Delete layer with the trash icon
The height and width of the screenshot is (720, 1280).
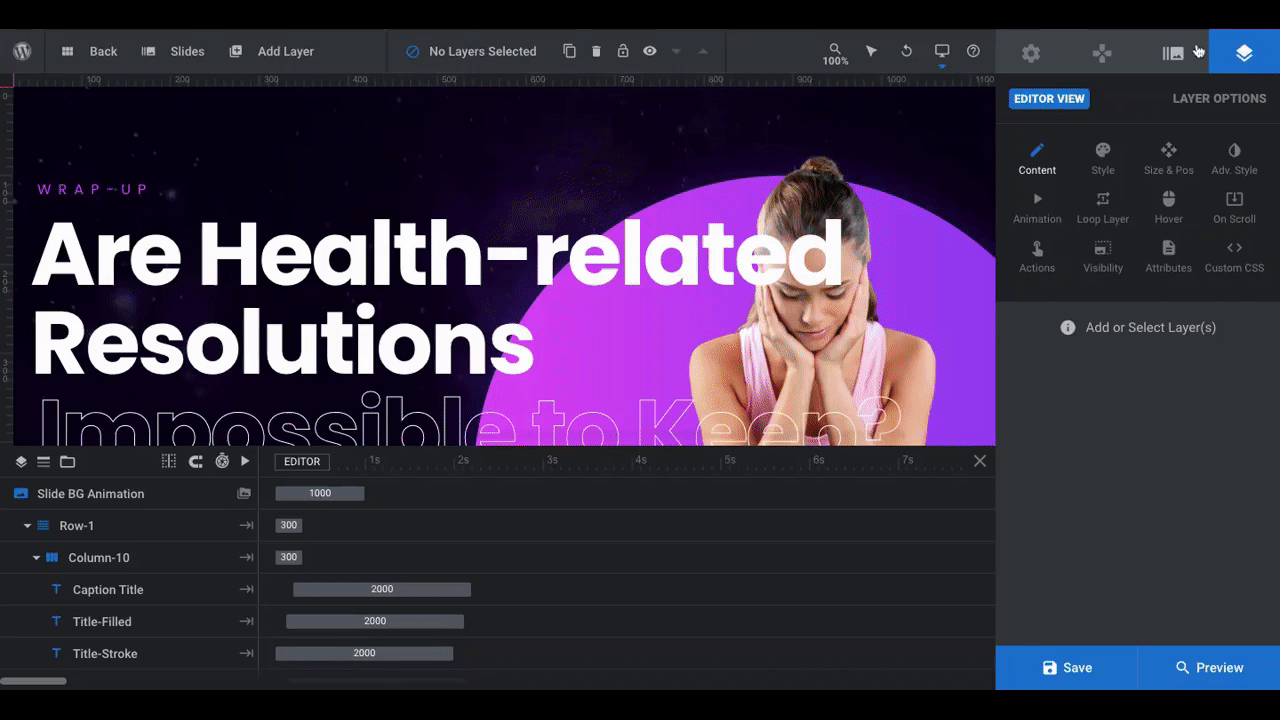coord(596,51)
